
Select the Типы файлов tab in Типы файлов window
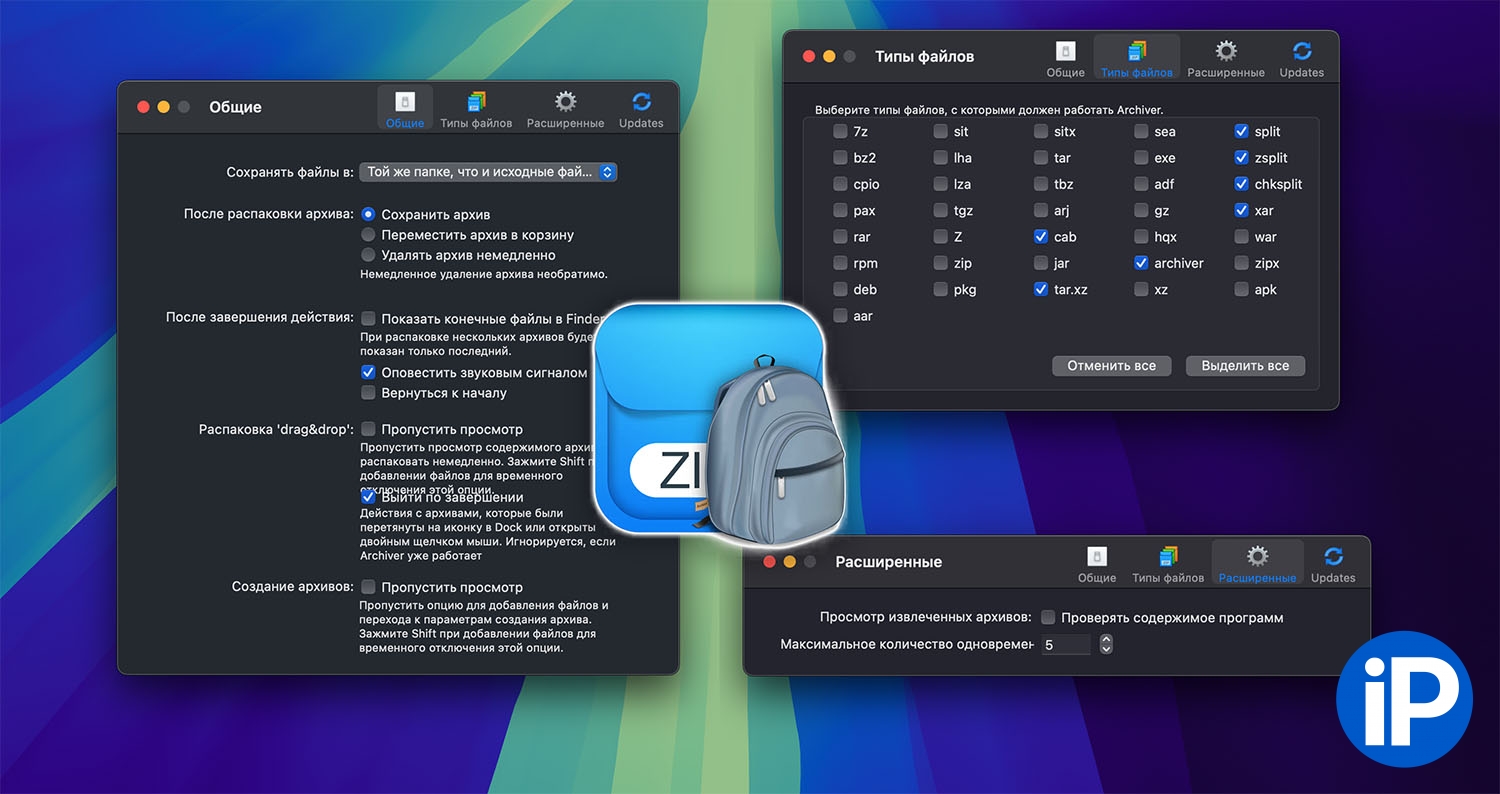click(x=1136, y=57)
